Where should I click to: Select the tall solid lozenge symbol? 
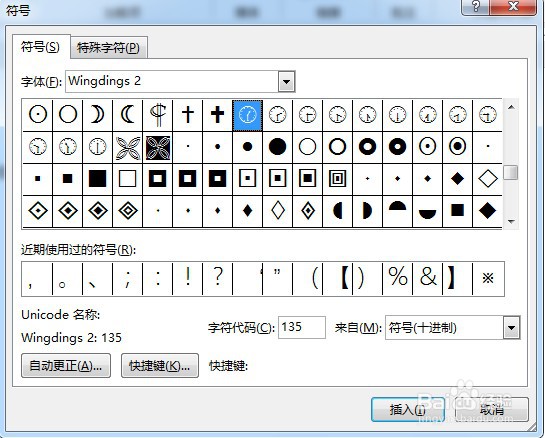[247, 211]
